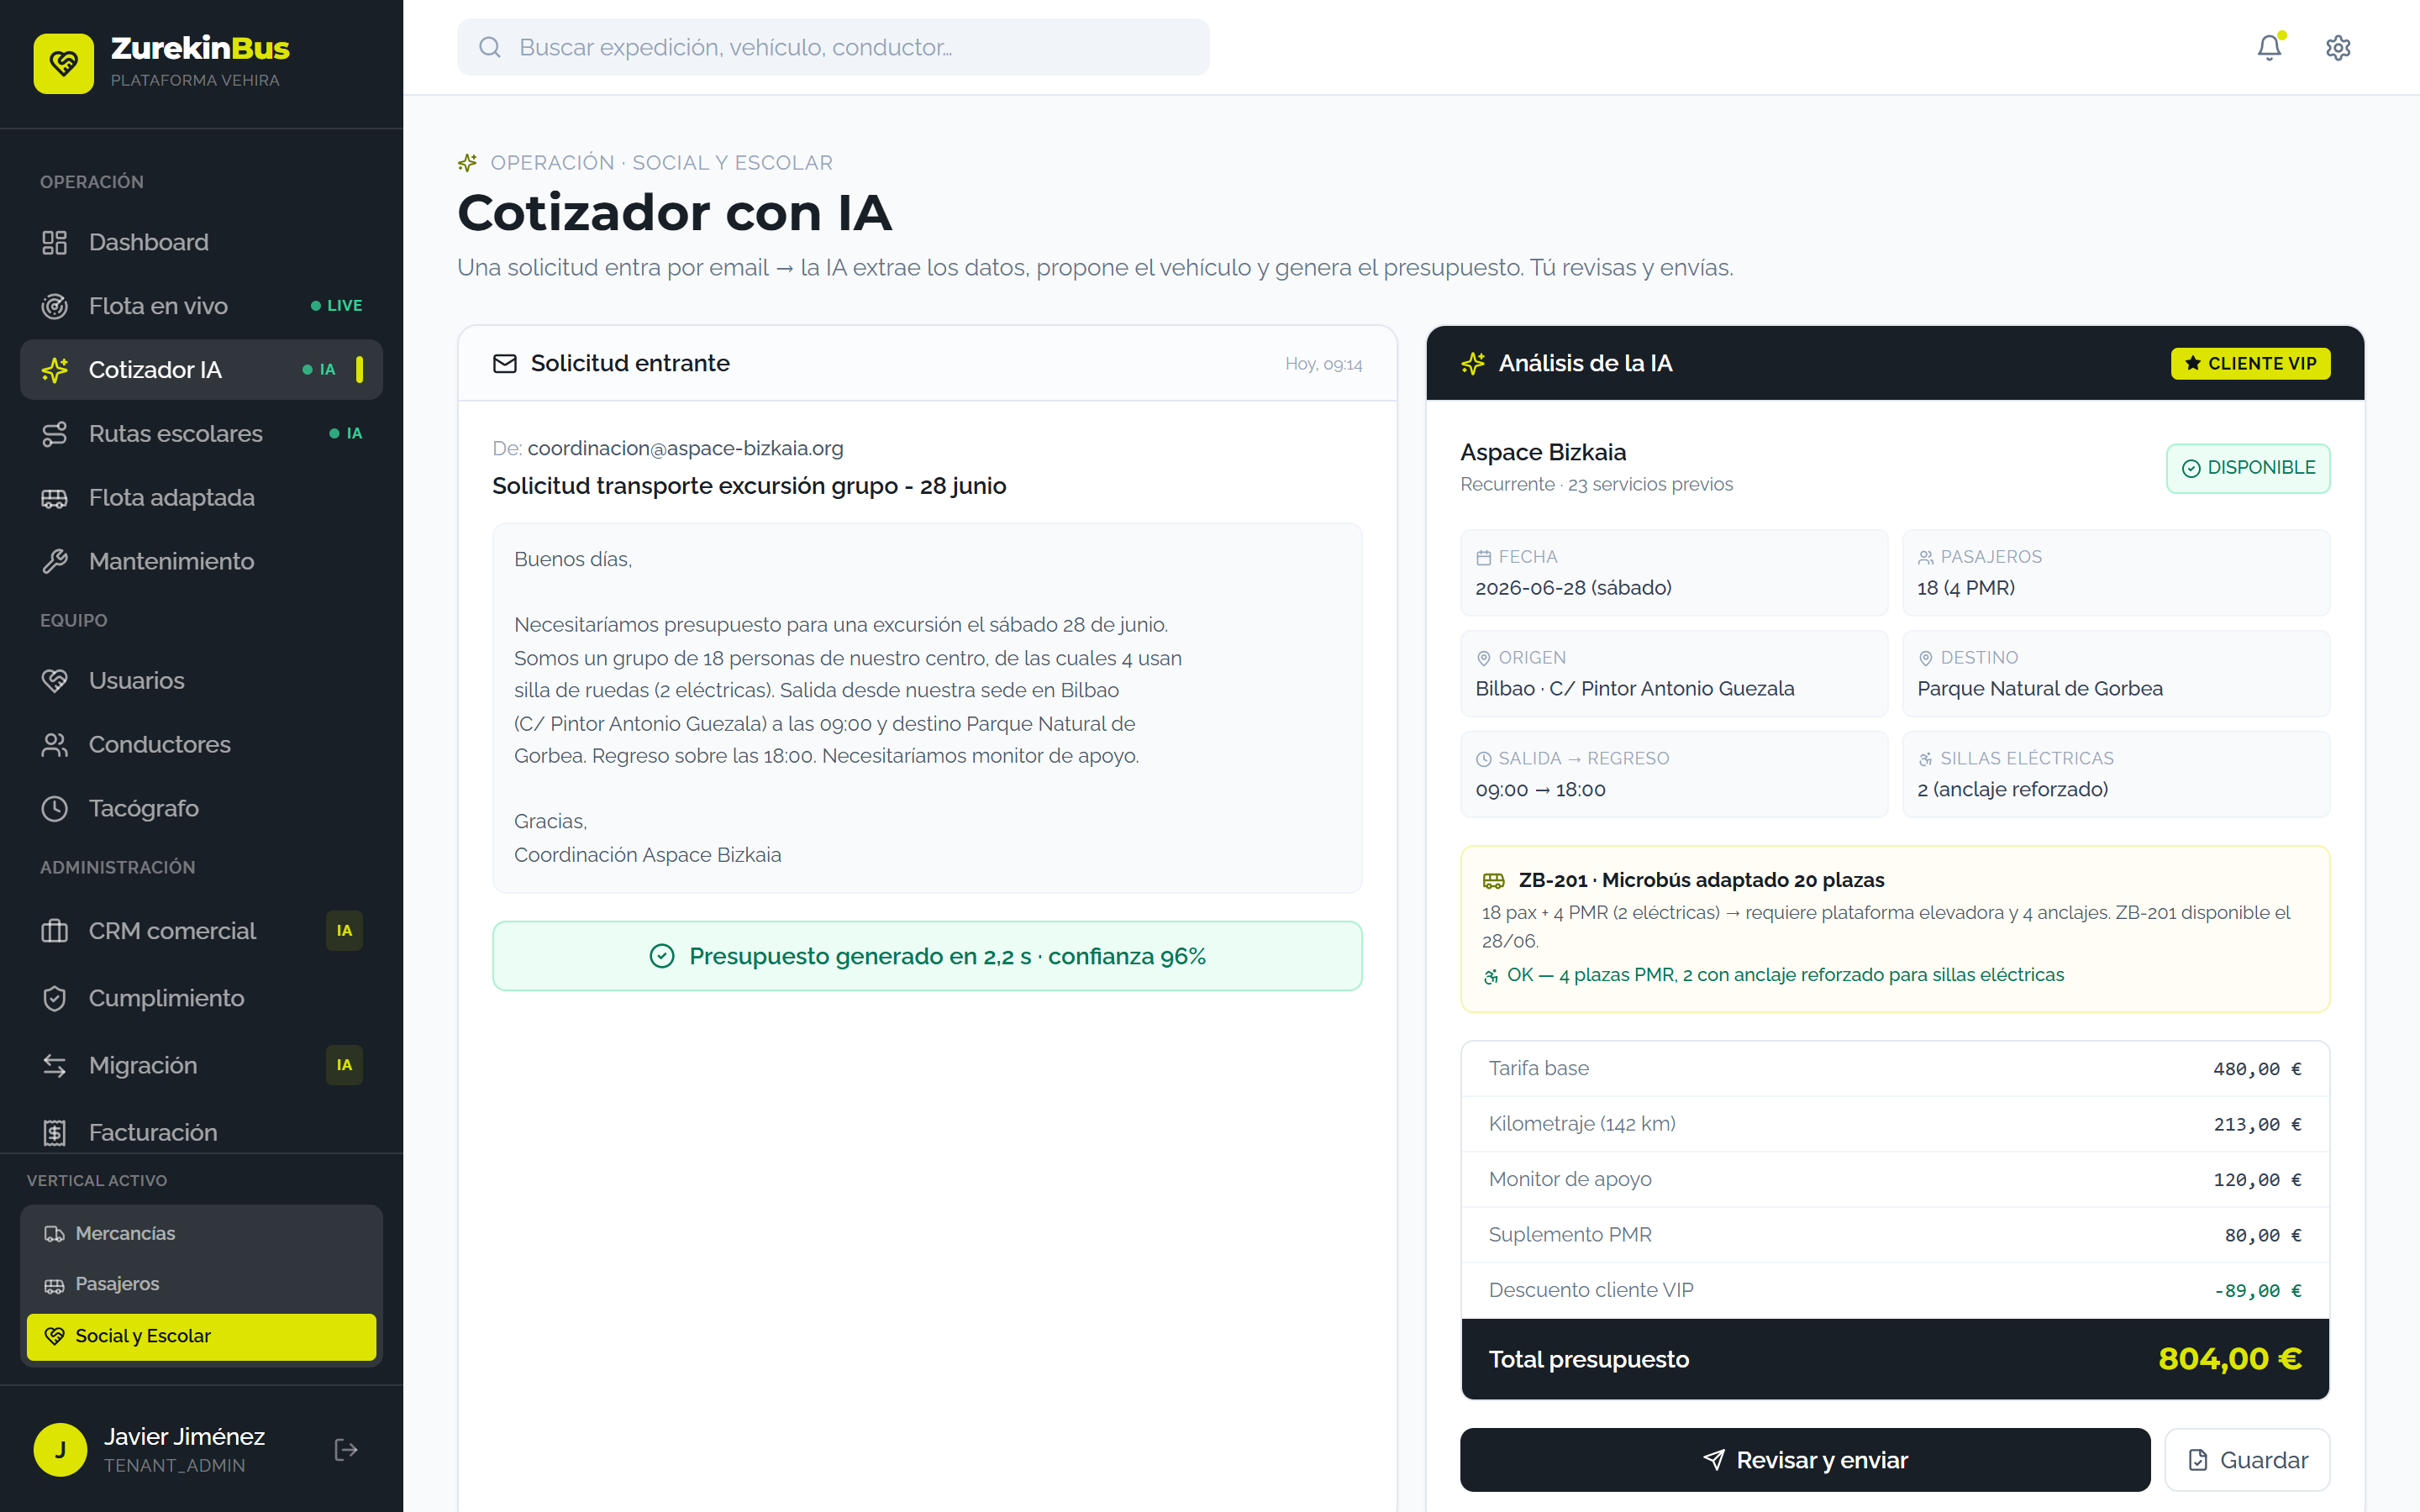The width and height of the screenshot is (2420, 1512).
Task: Switch vertical to Pasajeros
Action: (201, 1284)
